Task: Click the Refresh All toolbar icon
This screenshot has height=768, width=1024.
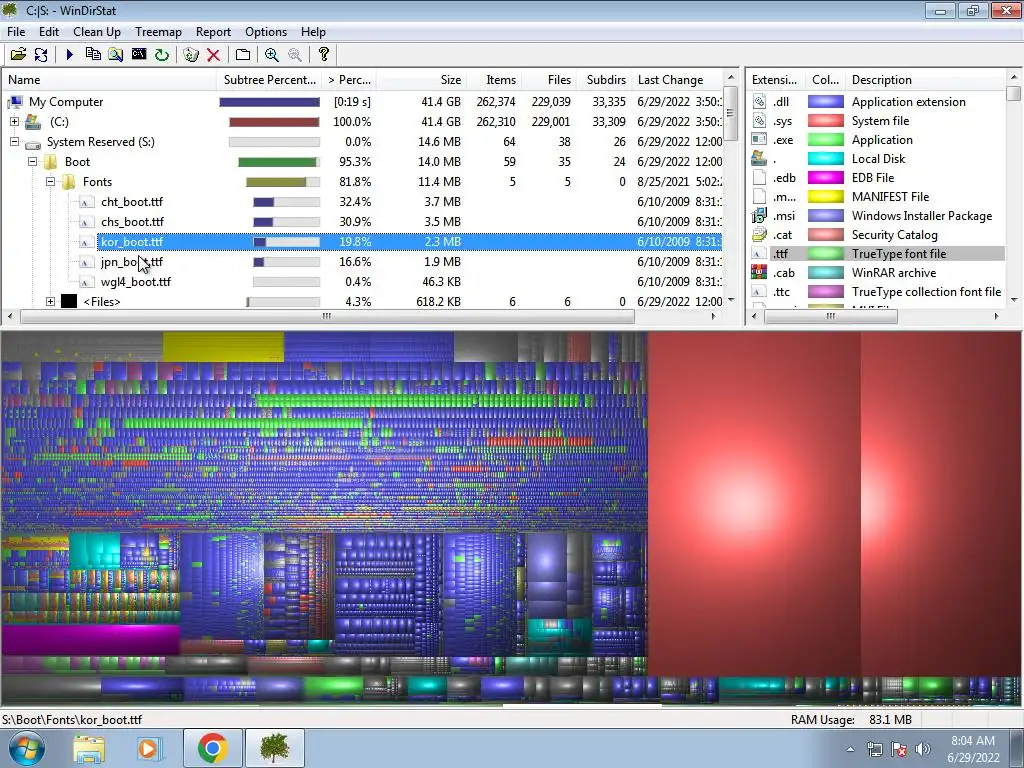Action: (40, 55)
